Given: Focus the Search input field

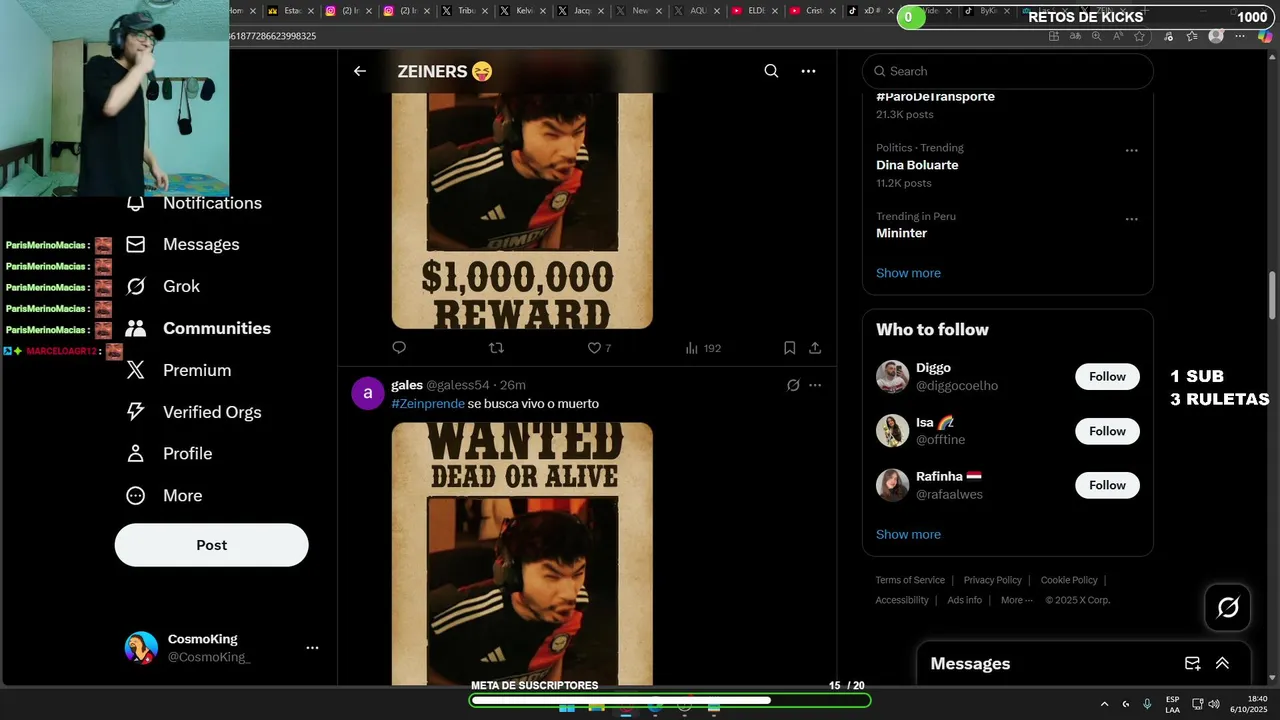Looking at the screenshot, I should pos(1008,71).
